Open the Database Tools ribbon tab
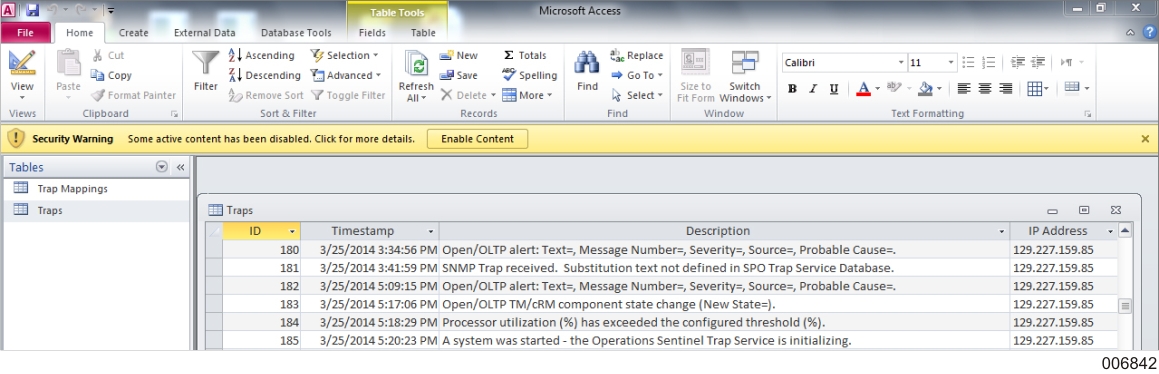This screenshot has width=1159, height=374. point(296,33)
